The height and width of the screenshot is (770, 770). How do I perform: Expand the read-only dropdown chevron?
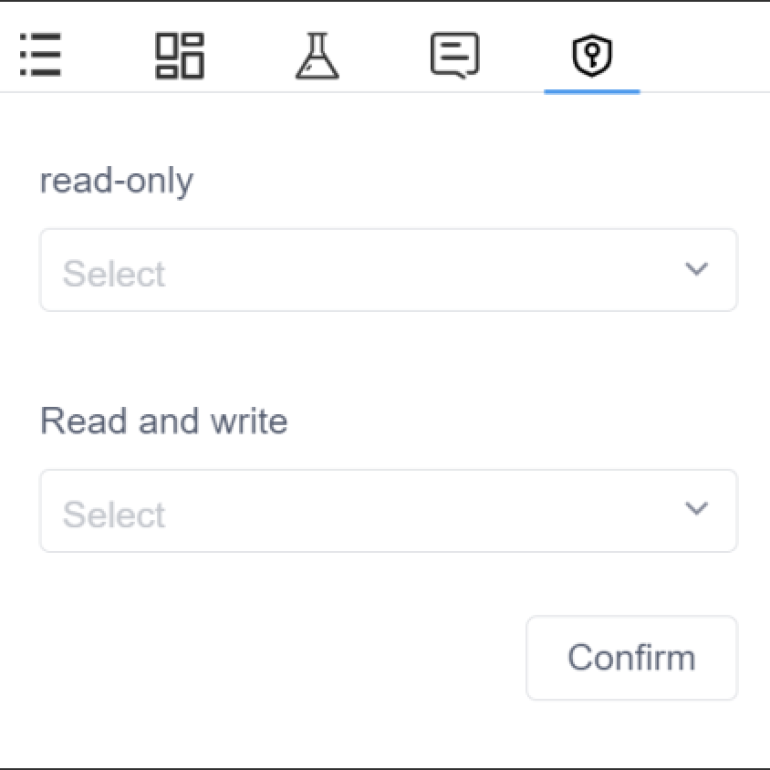696,269
